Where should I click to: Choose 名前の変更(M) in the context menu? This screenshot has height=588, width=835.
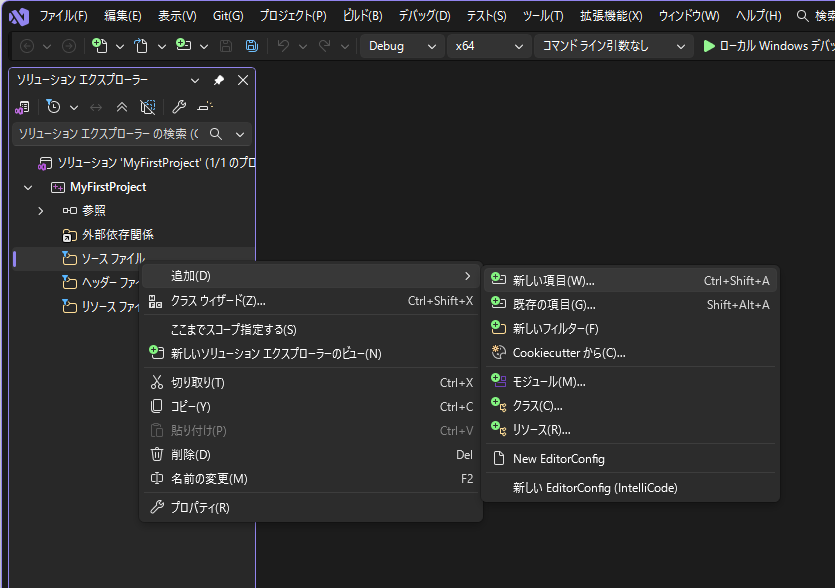tap(311, 479)
